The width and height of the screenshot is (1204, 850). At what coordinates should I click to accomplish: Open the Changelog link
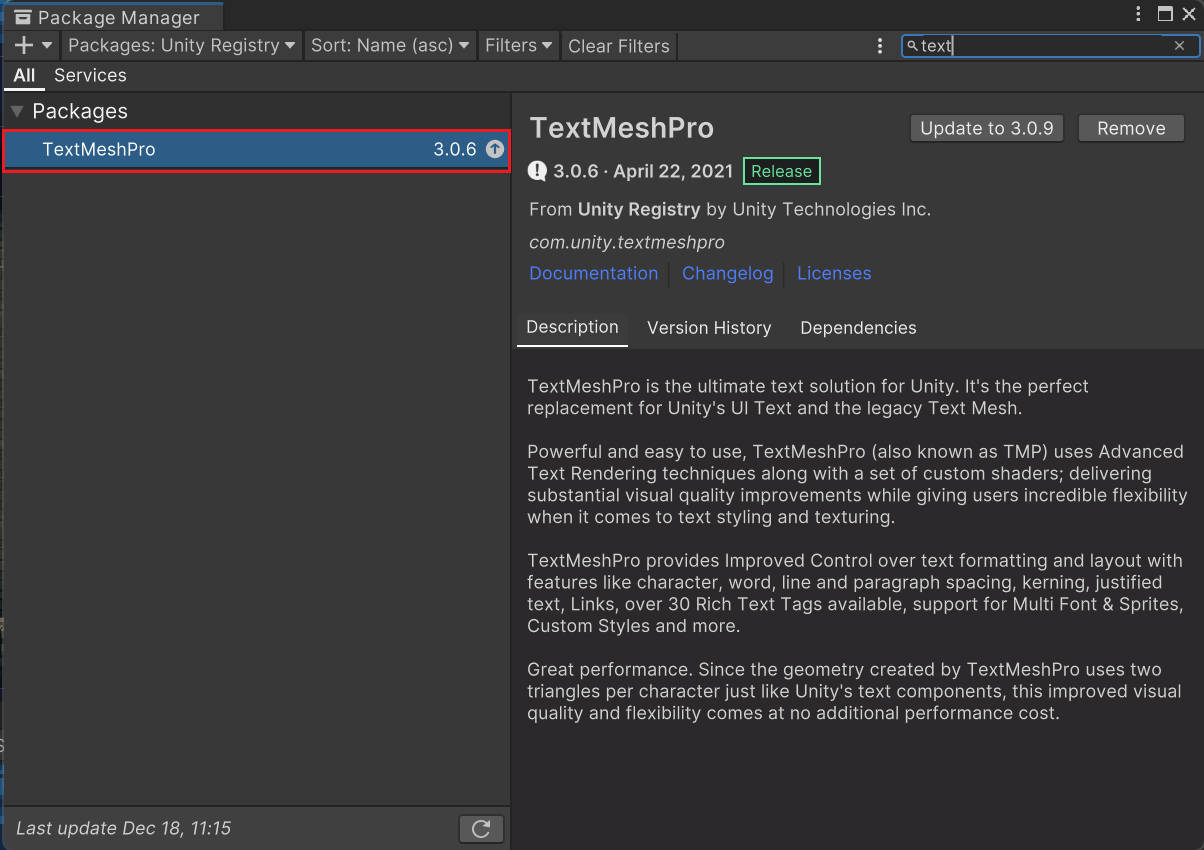(727, 273)
